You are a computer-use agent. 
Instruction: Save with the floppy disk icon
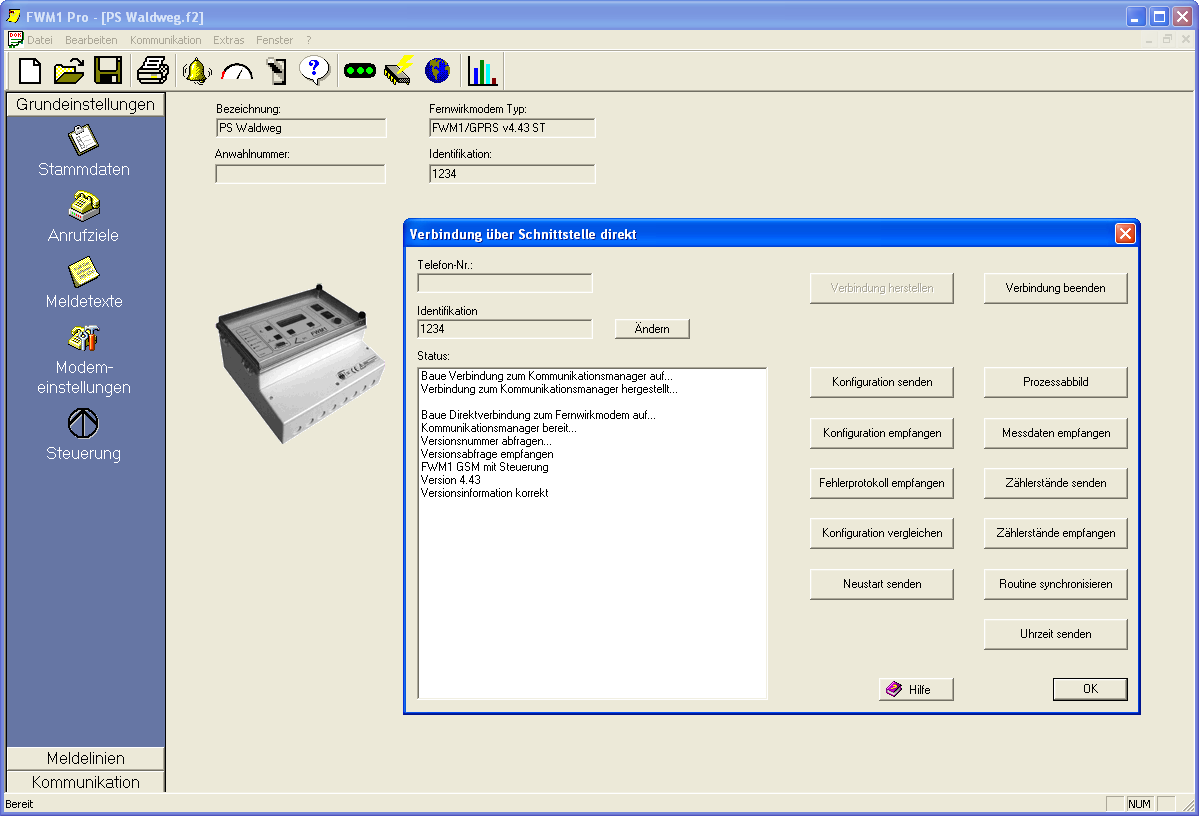[108, 71]
